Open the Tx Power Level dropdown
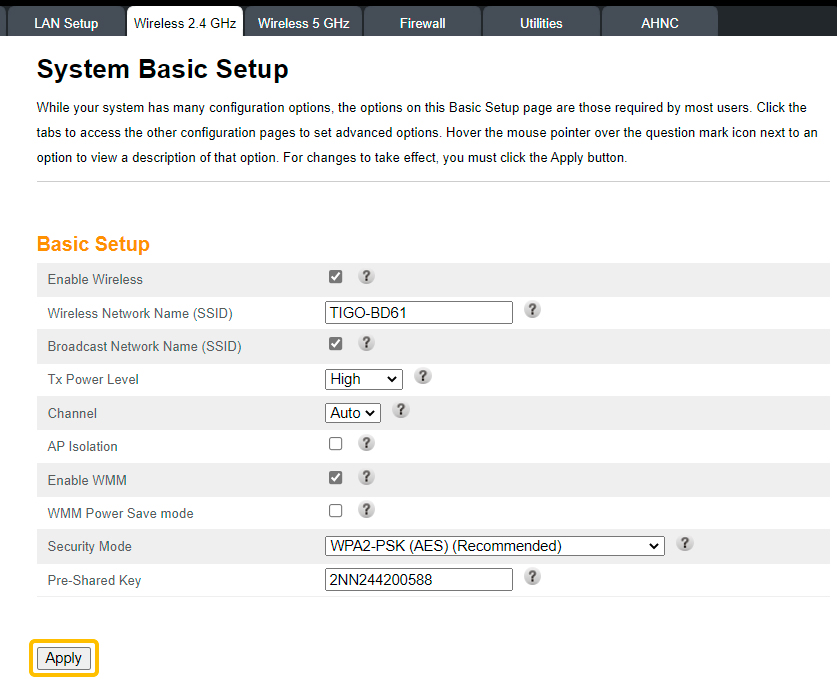The width and height of the screenshot is (837, 679). (364, 380)
